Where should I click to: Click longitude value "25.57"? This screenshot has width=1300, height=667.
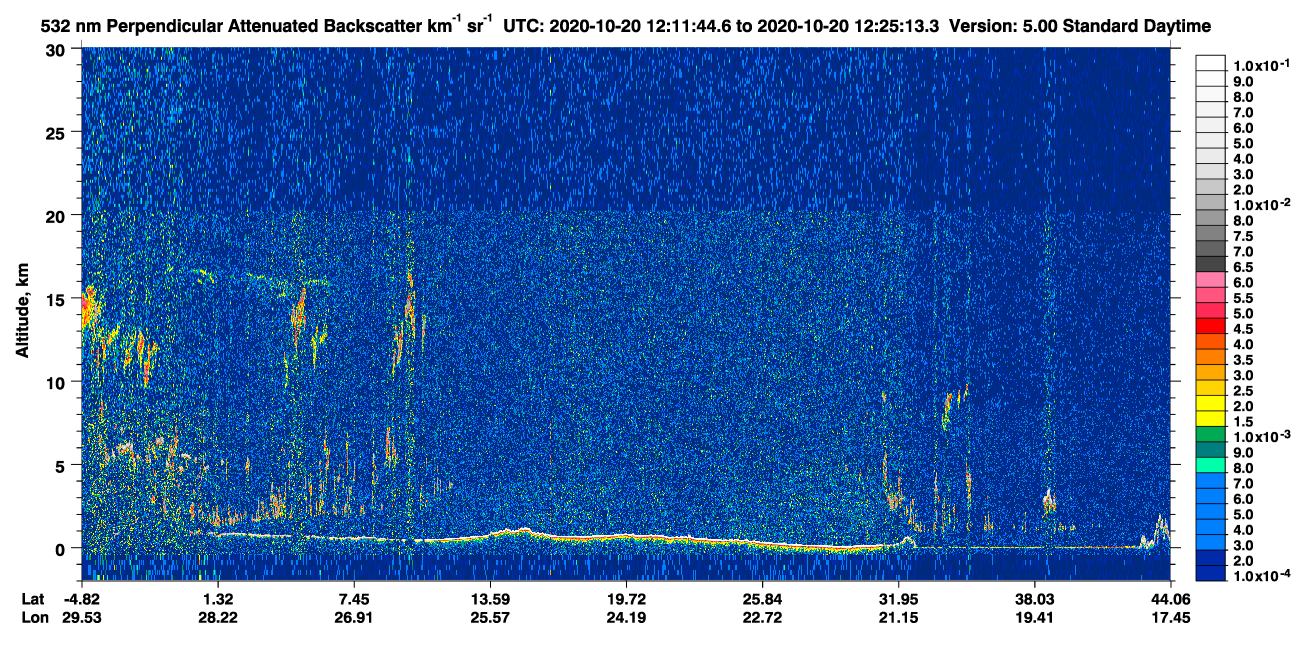coord(490,618)
